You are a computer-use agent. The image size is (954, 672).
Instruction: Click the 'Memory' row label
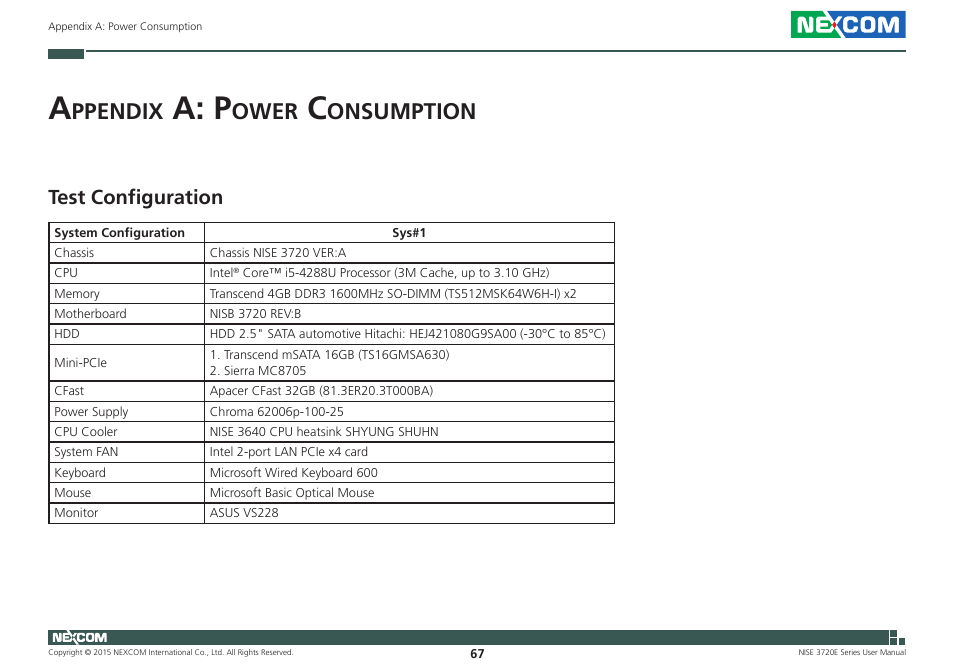pyautogui.click(x=77, y=294)
